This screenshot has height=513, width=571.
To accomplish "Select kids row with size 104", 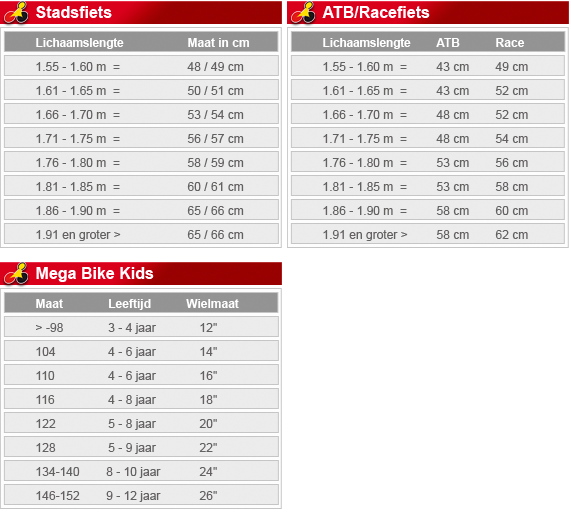I will point(141,351).
